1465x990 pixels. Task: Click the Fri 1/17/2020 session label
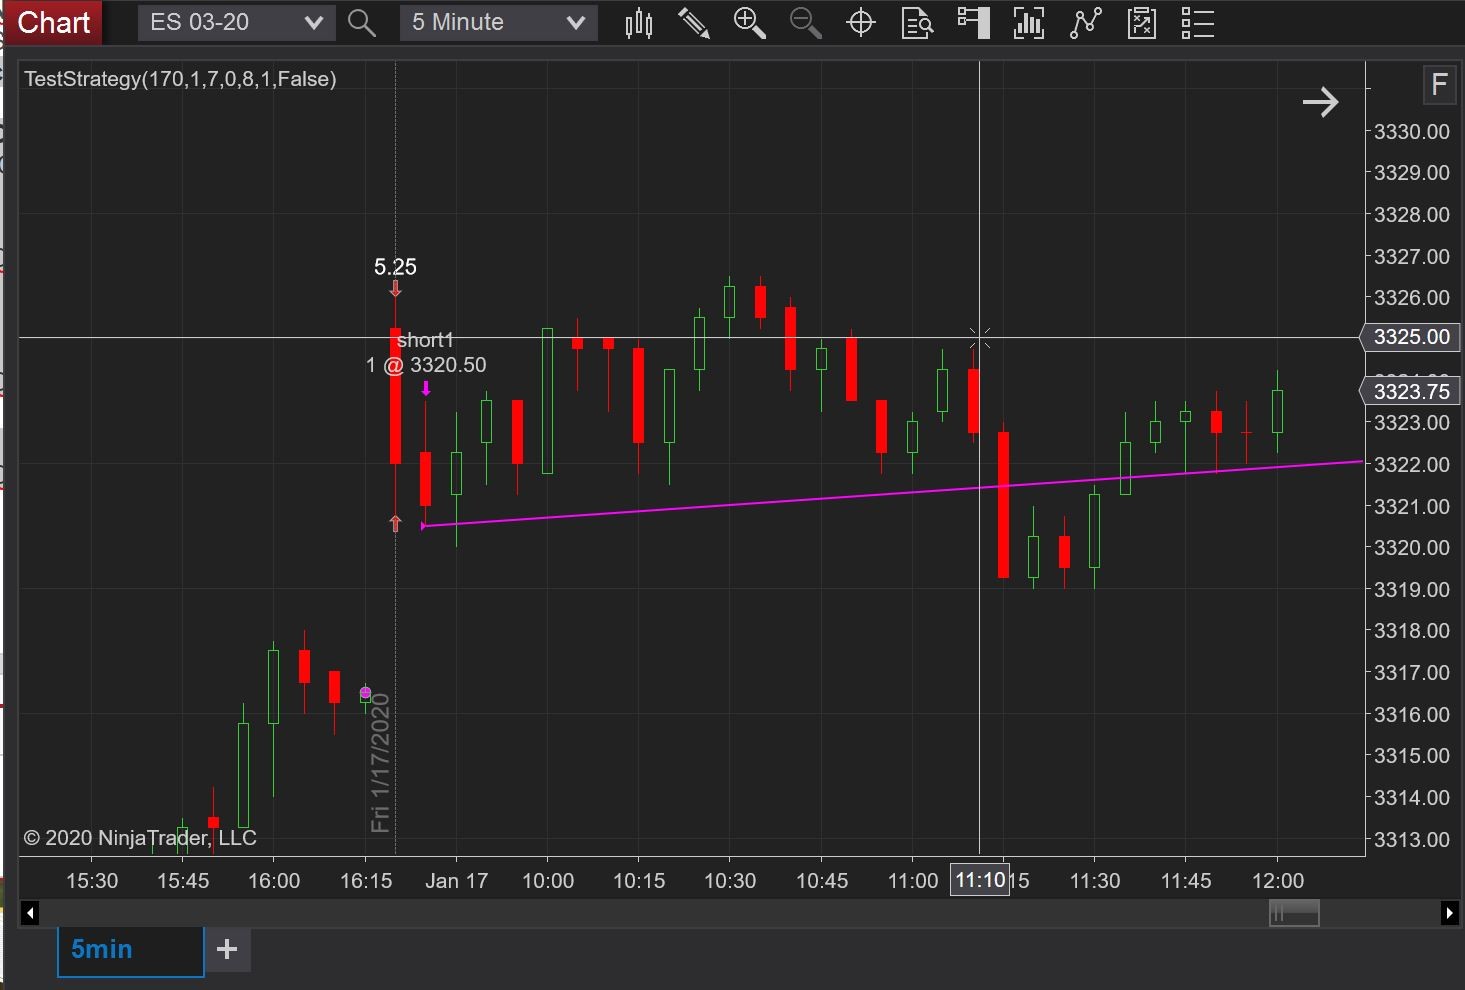tap(380, 763)
